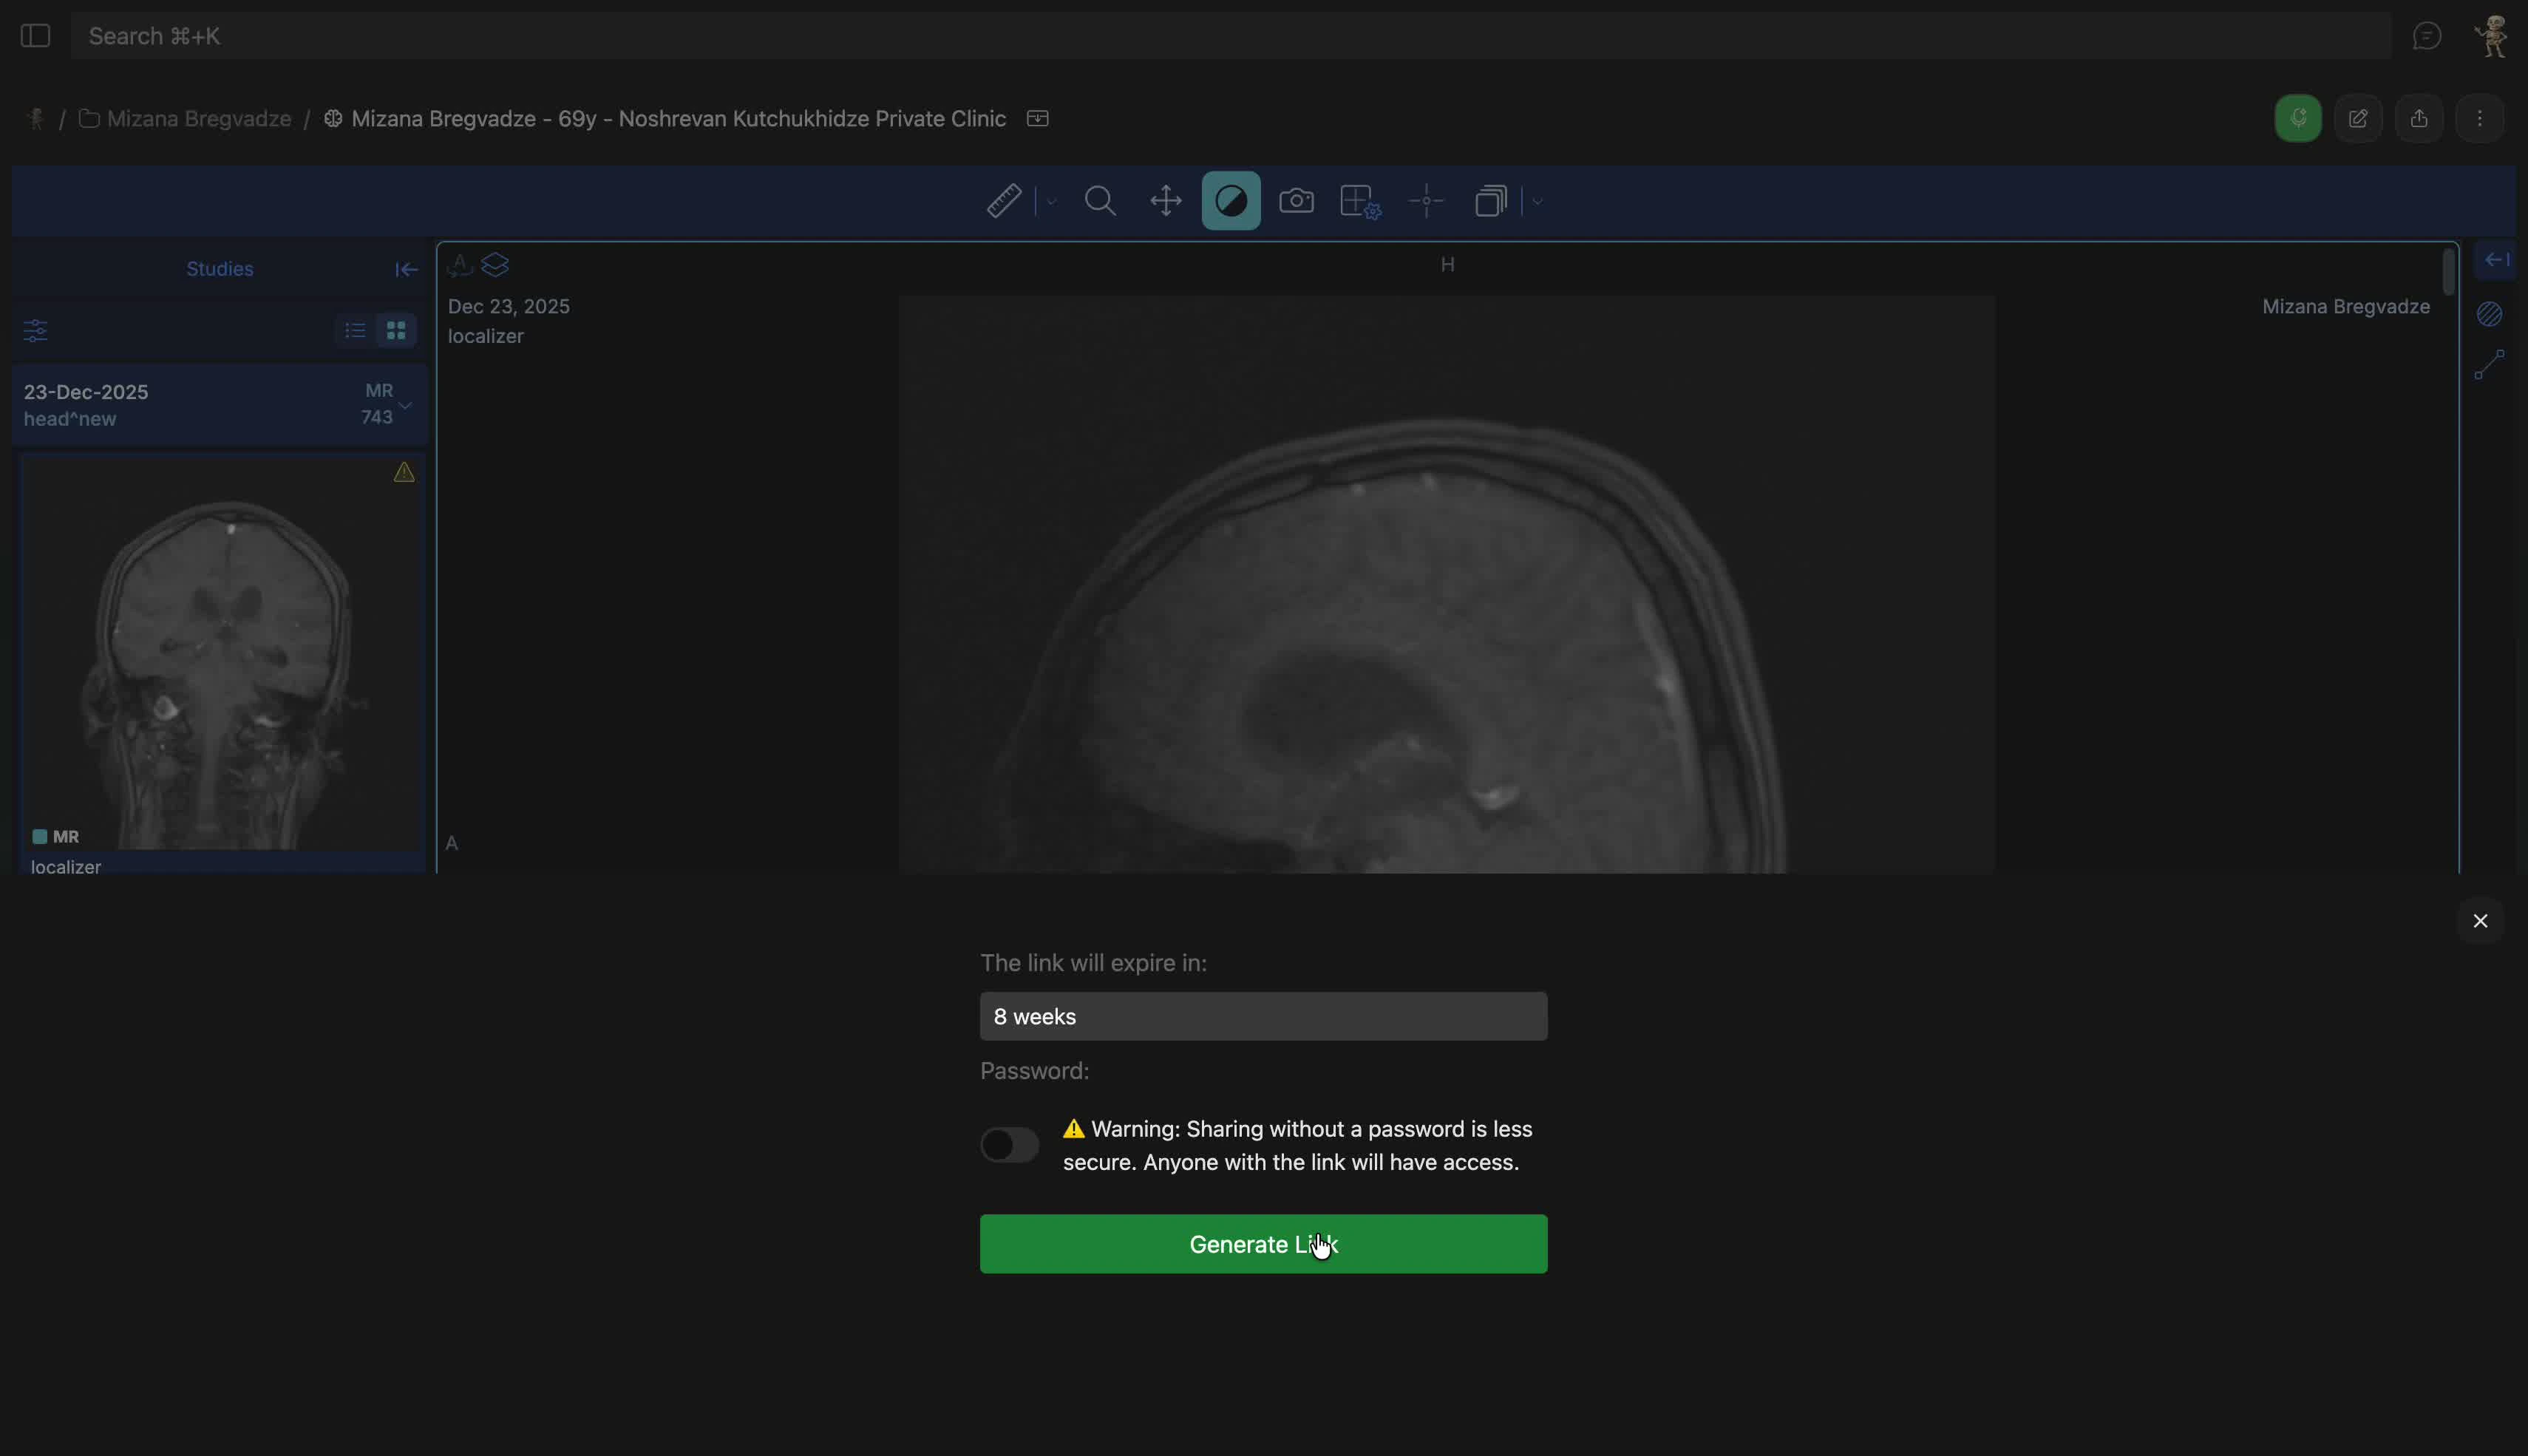
Task: Select the pan move tool
Action: tap(1166, 201)
